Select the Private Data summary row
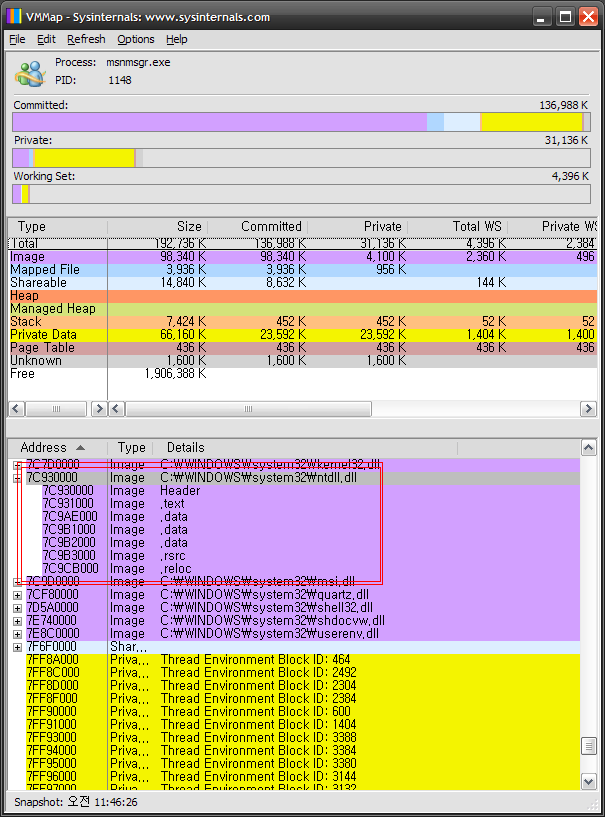 (302, 335)
